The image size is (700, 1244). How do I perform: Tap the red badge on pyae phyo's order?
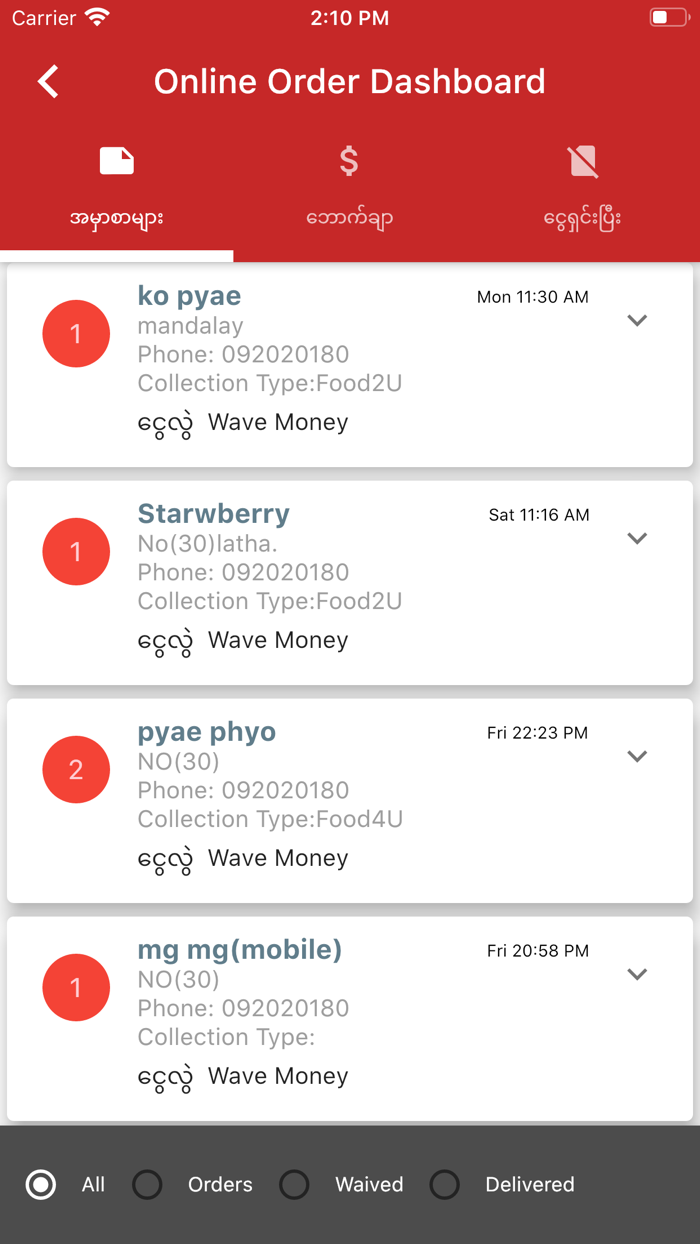[76, 769]
